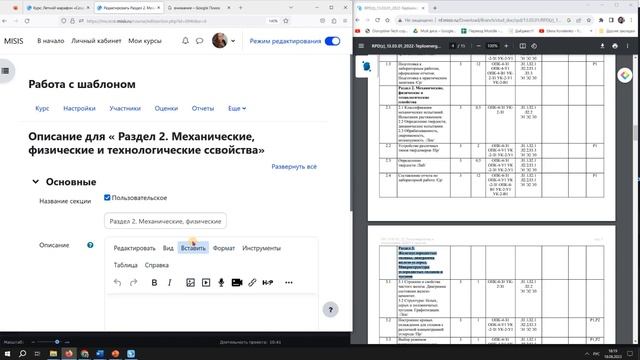Apply italic formatting in editor toolbar
The image size is (640, 360).
click(x=170, y=282)
